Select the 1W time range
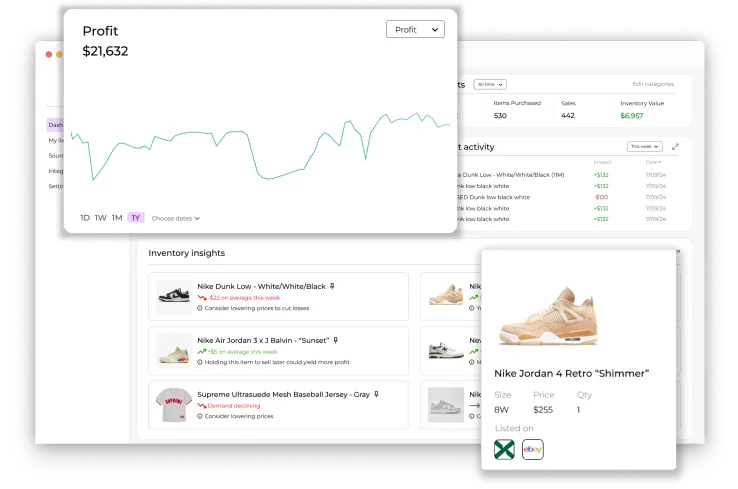Viewport: 738px width, 489px height. click(x=101, y=218)
